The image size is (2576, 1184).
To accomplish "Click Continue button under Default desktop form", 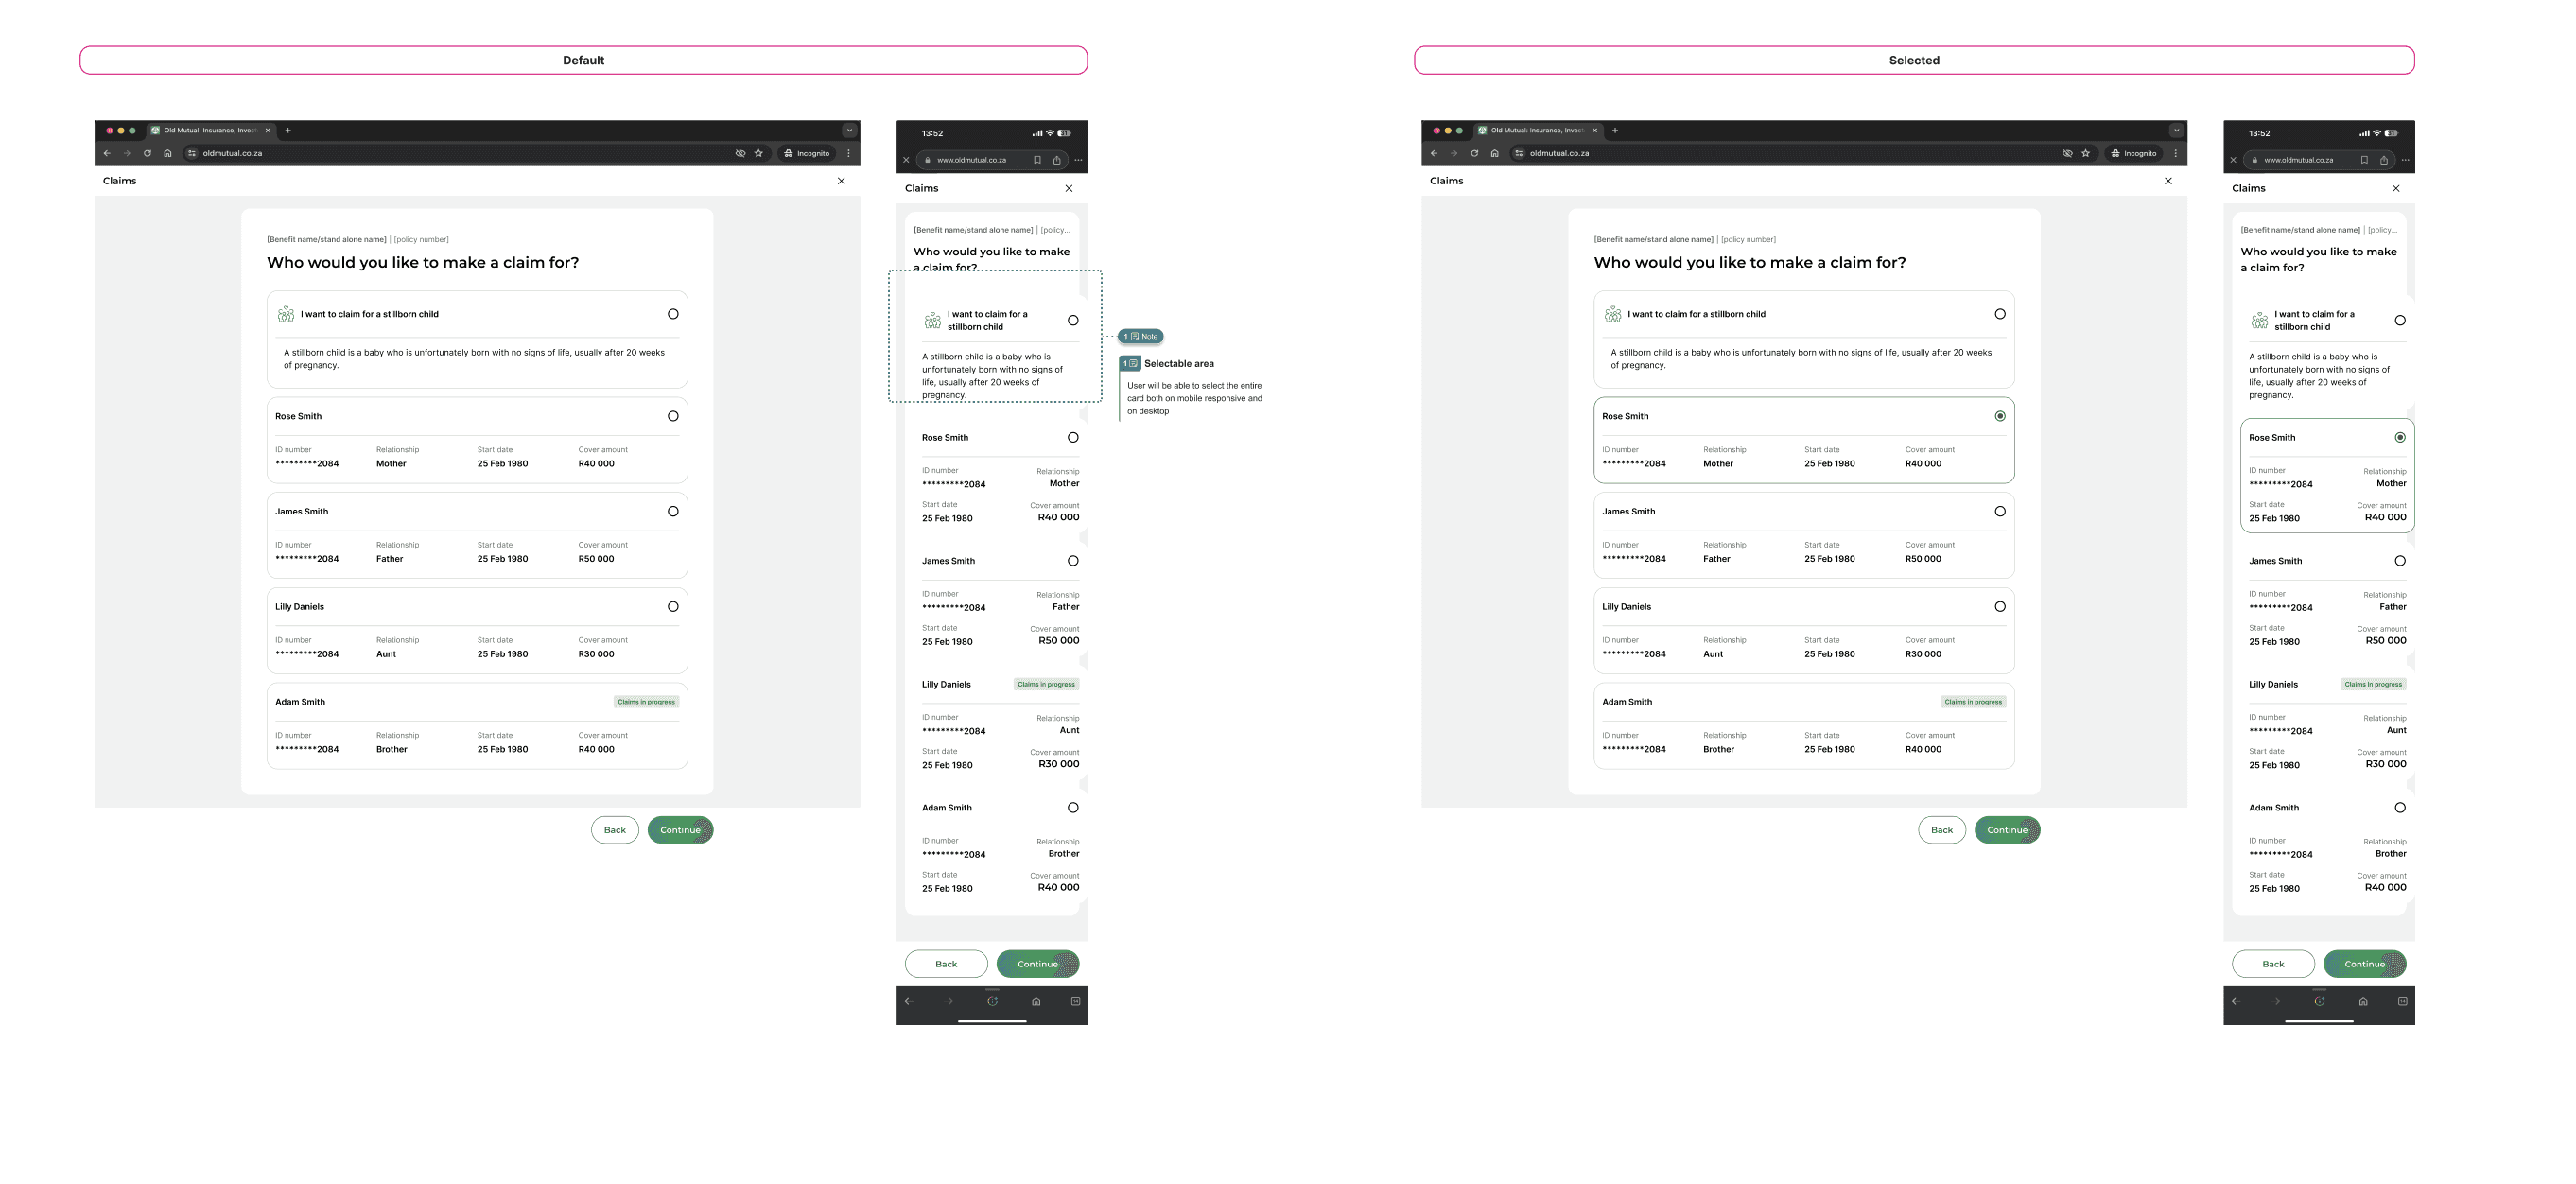I will (x=680, y=830).
